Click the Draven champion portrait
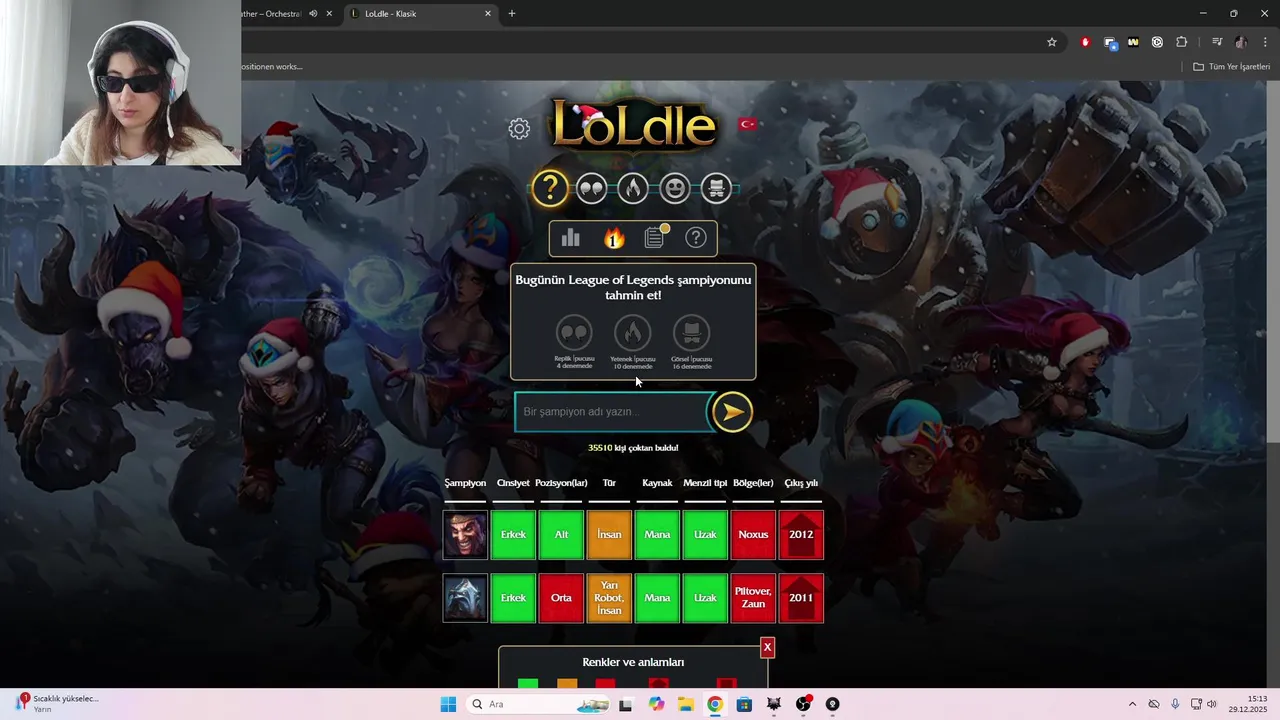 (465, 534)
